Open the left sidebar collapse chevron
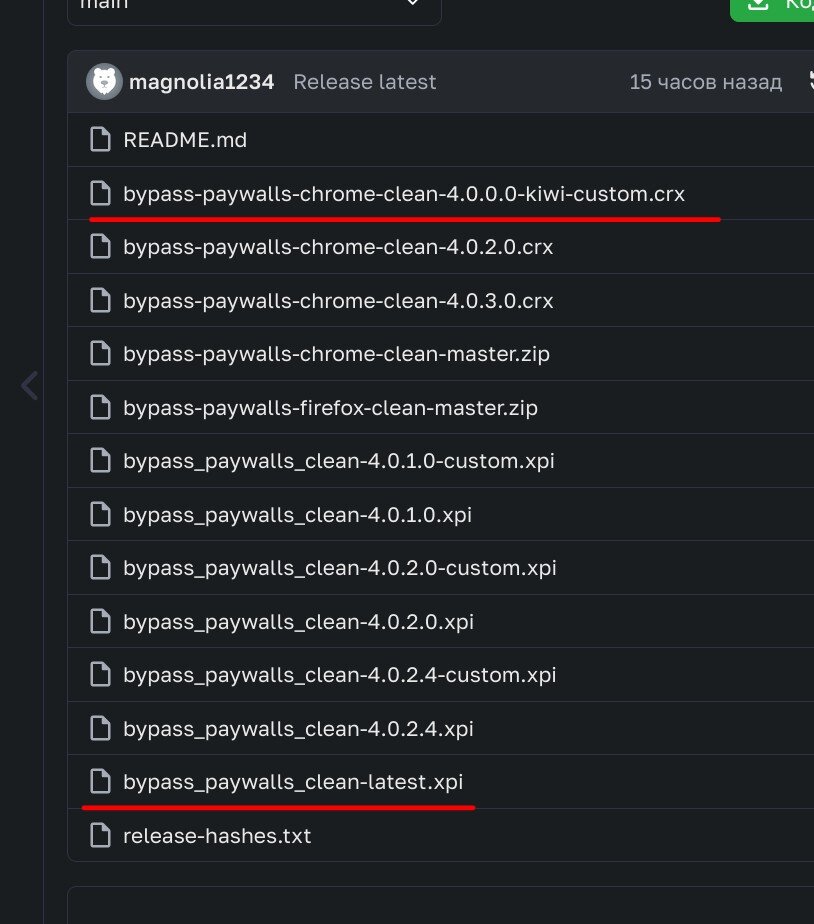 29,385
